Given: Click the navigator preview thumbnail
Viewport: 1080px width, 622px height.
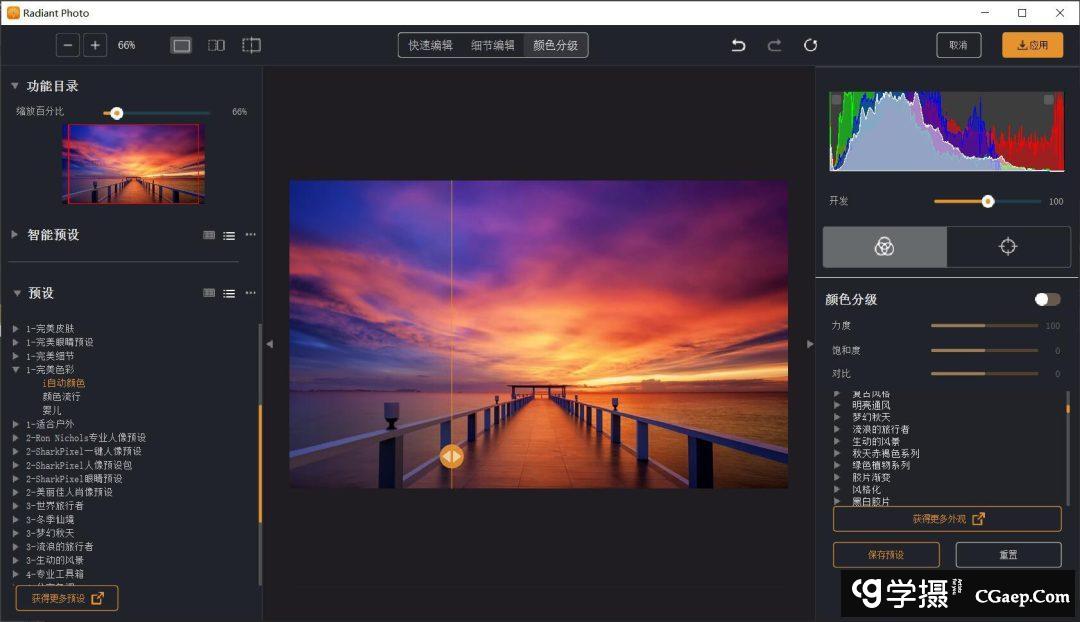Looking at the screenshot, I should 134,164.
